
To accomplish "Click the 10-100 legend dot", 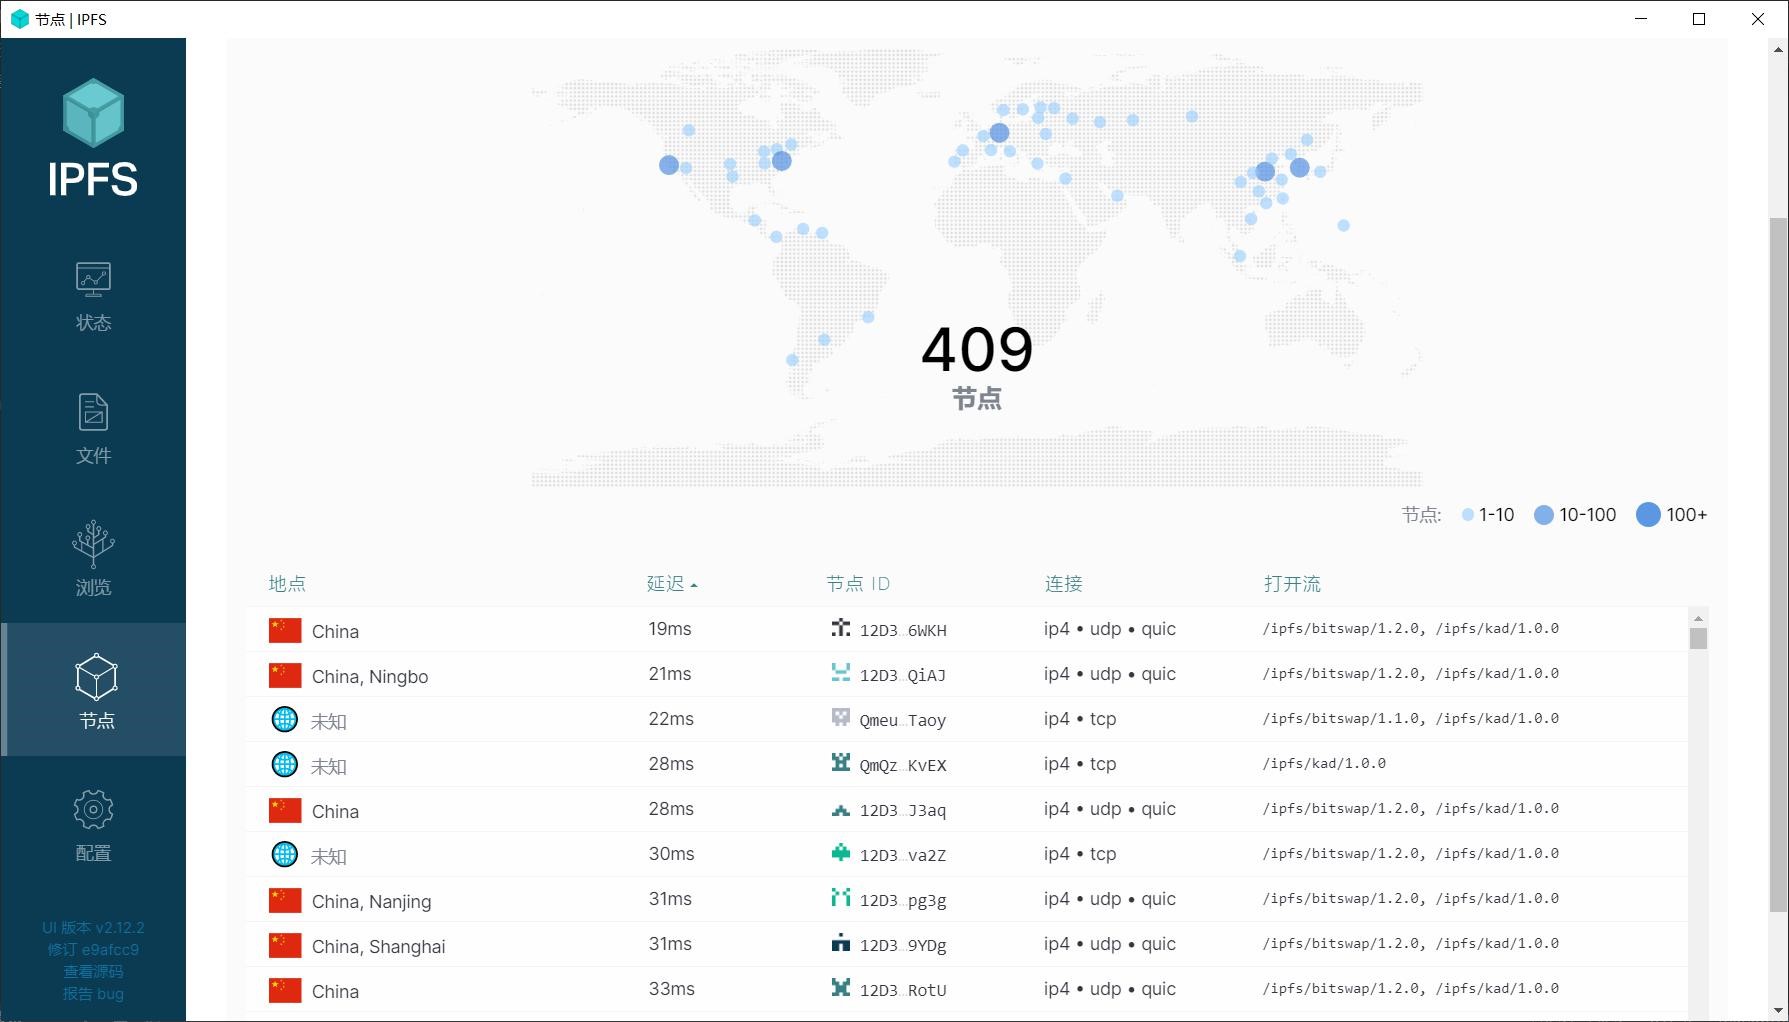I will pos(1544,515).
